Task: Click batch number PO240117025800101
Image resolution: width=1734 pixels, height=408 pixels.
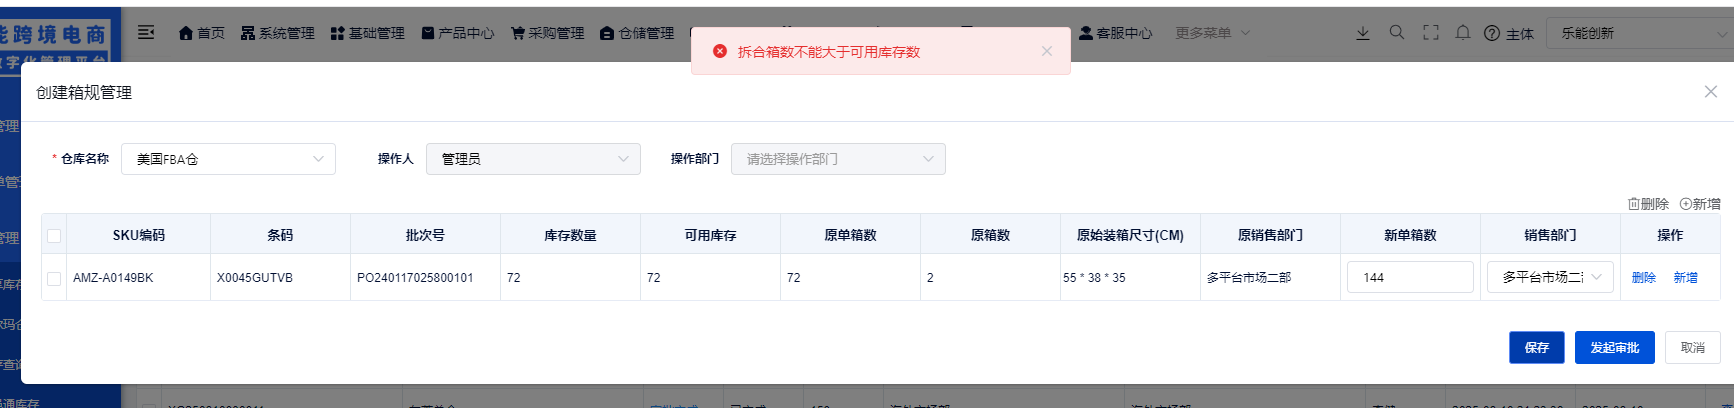Action: 415,278
